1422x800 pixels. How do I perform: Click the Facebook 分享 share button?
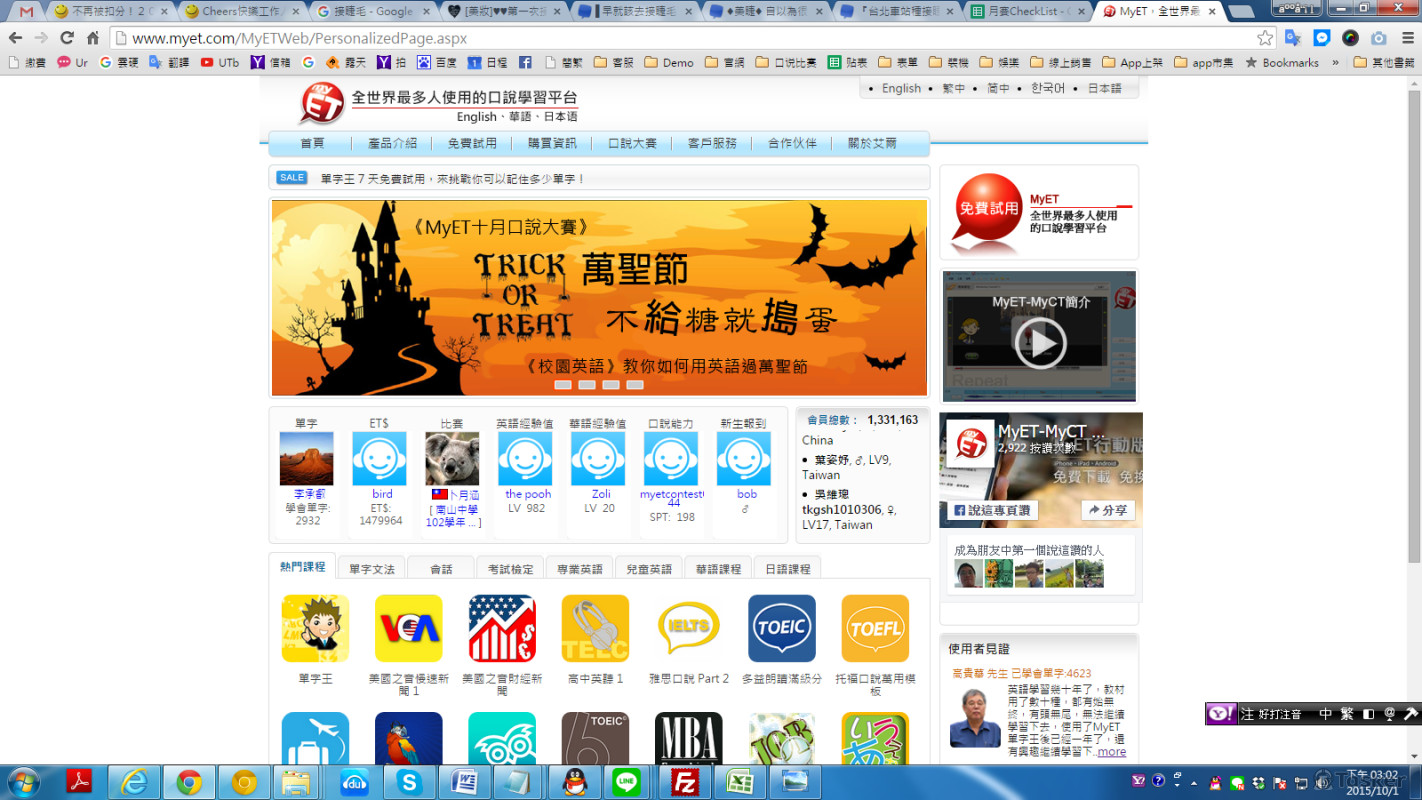coord(1107,510)
